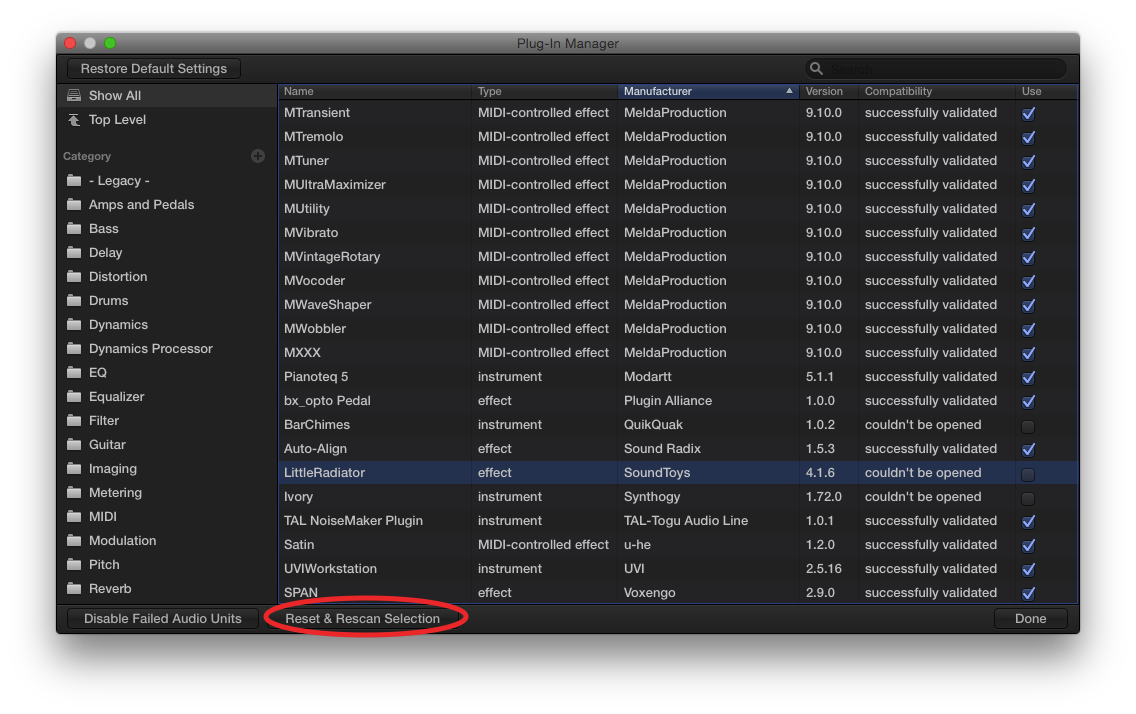Image resolution: width=1136 pixels, height=714 pixels.
Task: Toggle sort arrow in Manufacturer column header
Action: point(789,91)
